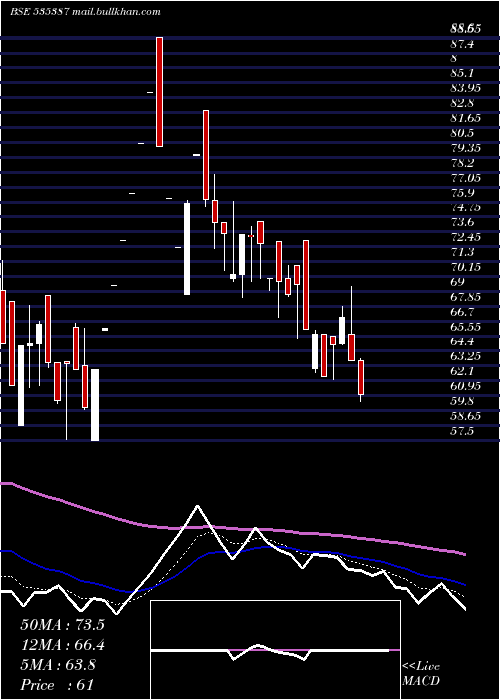Click the 80.5 price level

click(x=462, y=133)
